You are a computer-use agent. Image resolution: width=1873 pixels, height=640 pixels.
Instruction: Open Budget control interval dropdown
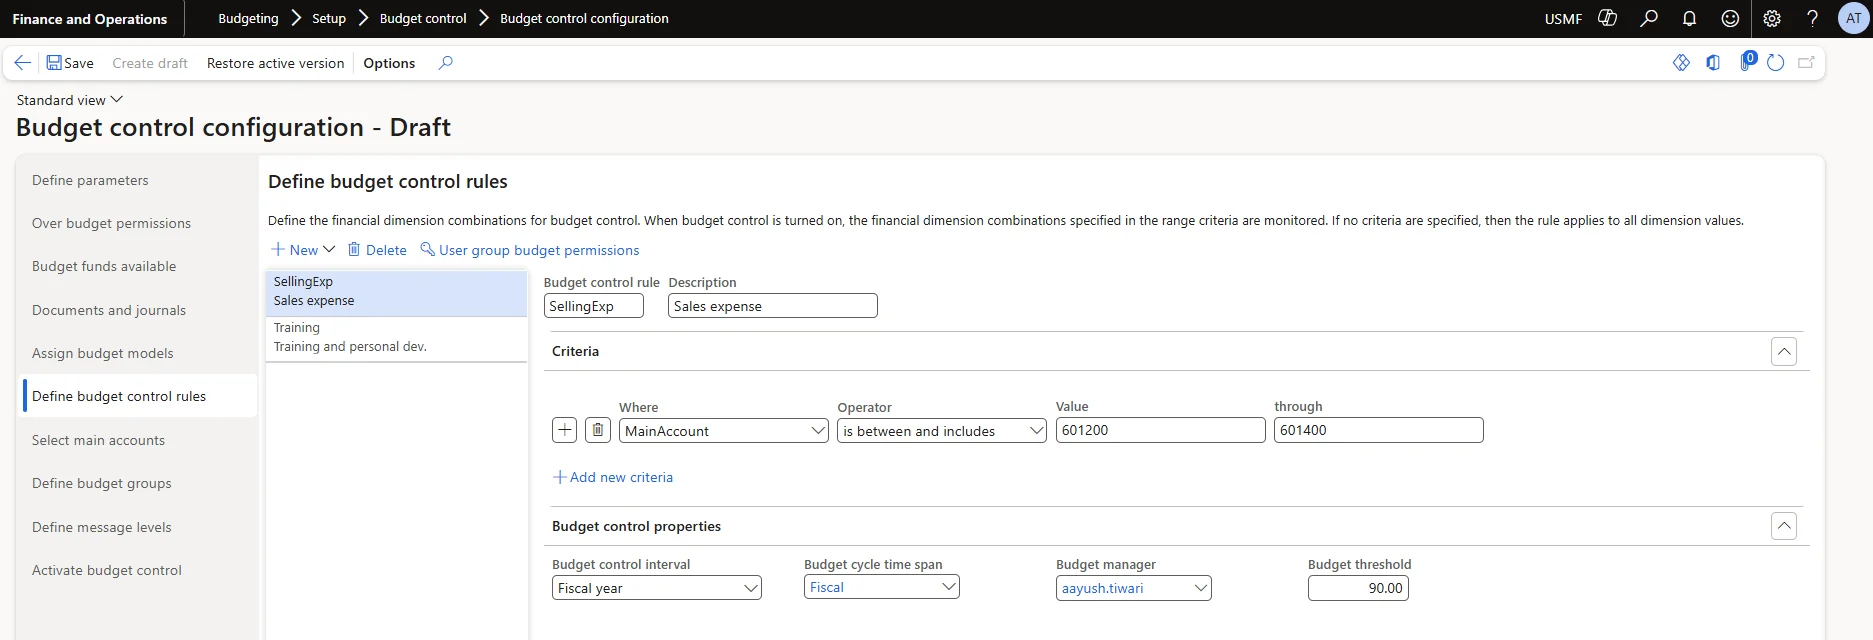click(x=657, y=588)
